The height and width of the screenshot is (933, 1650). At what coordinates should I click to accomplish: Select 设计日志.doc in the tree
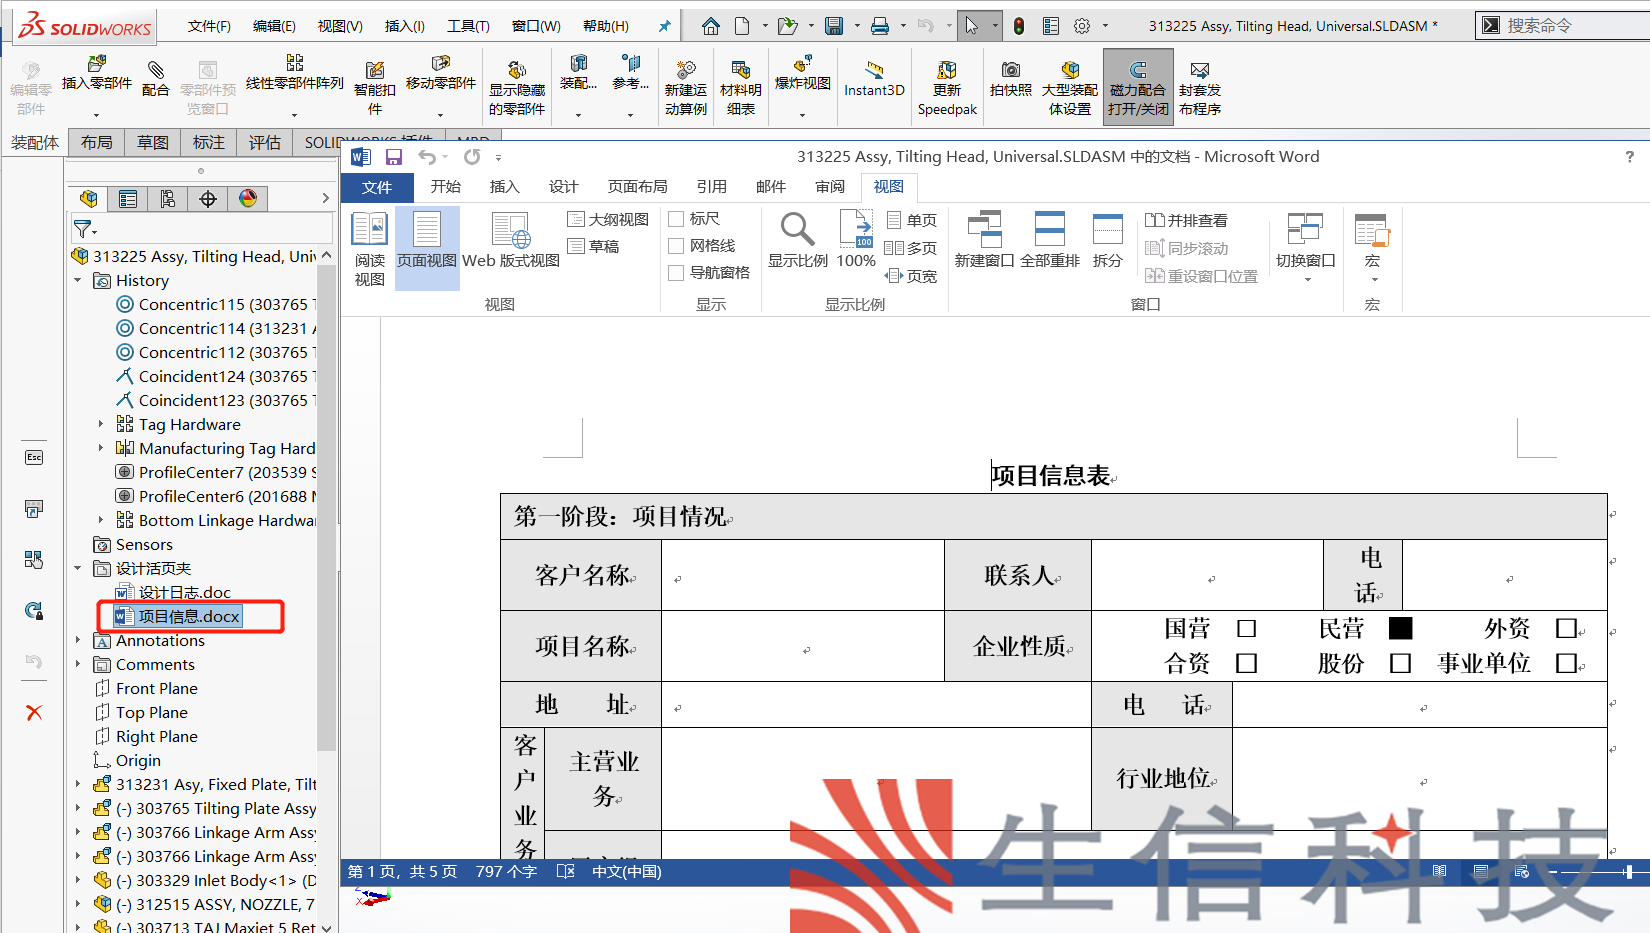(x=174, y=593)
